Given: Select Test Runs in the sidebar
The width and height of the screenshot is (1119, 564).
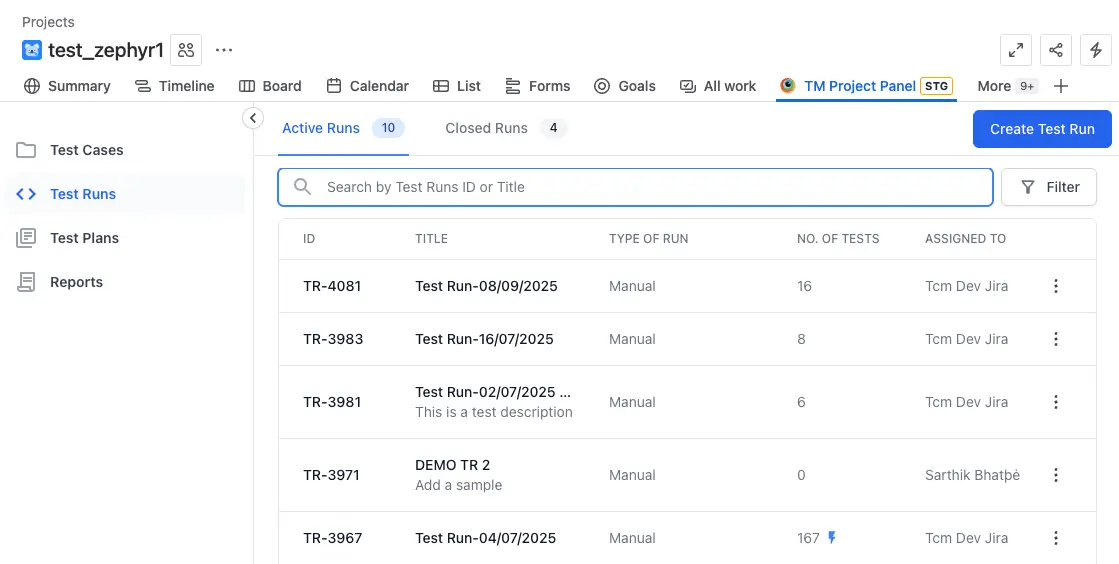Looking at the screenshot, I should coord(125,194).
